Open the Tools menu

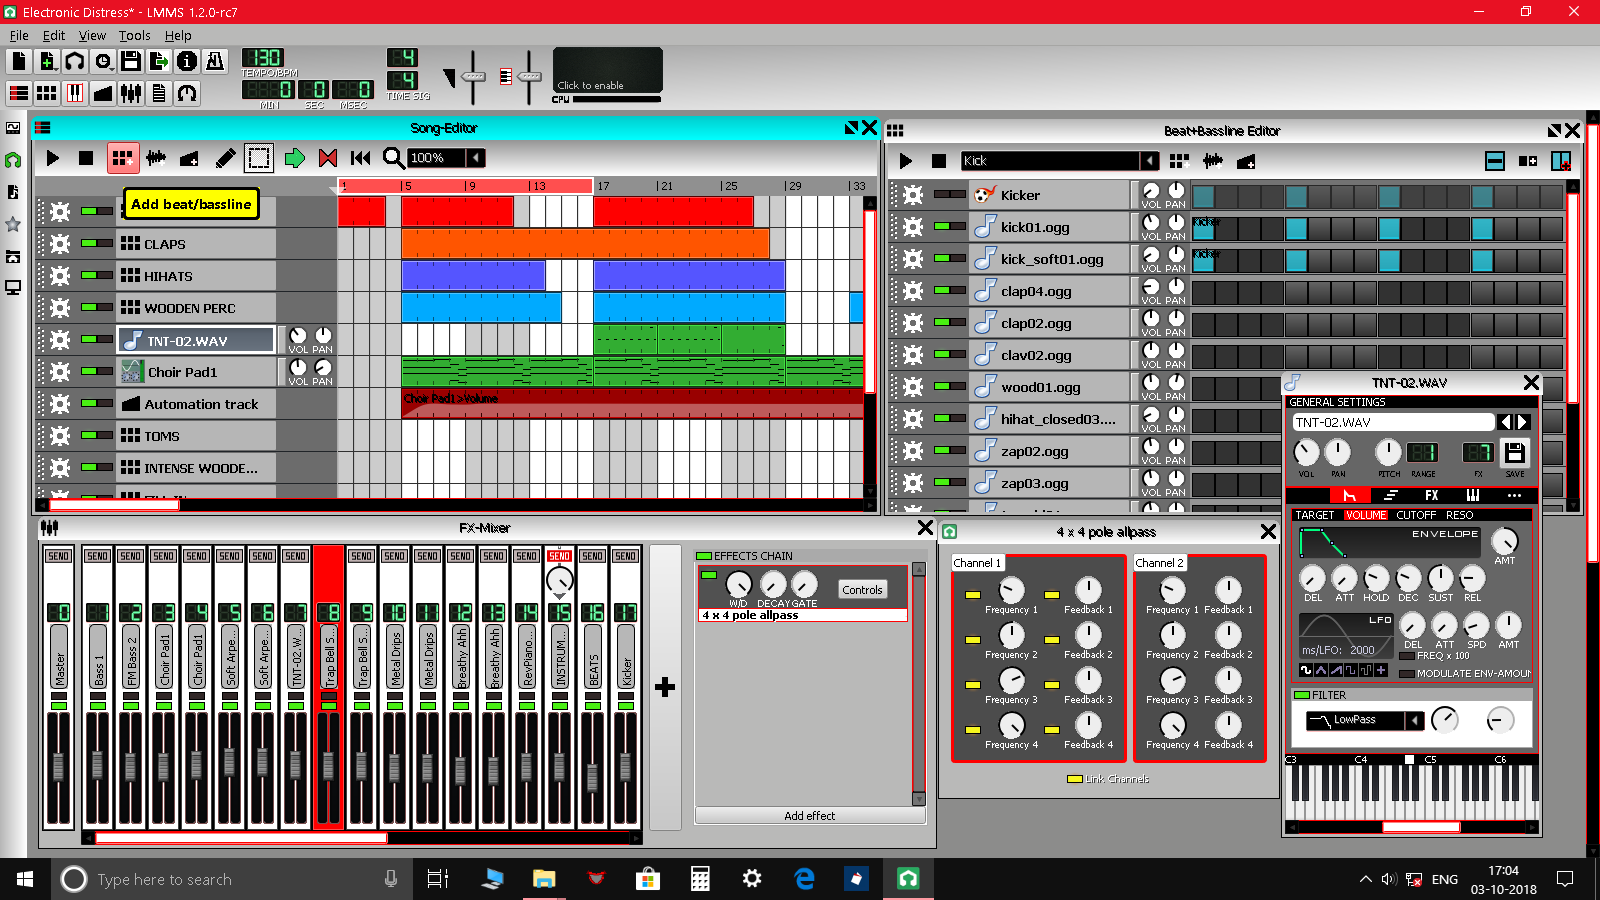pos(134,35)
